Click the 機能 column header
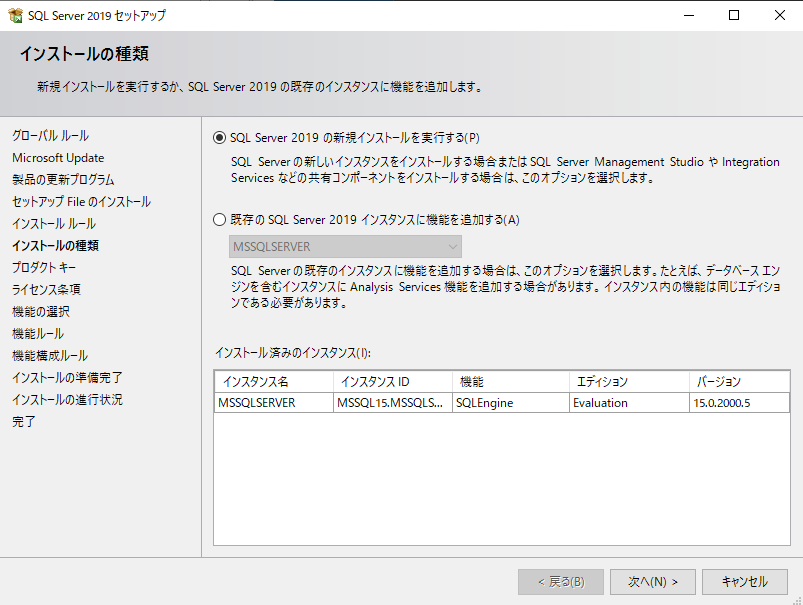 point(511,382)
